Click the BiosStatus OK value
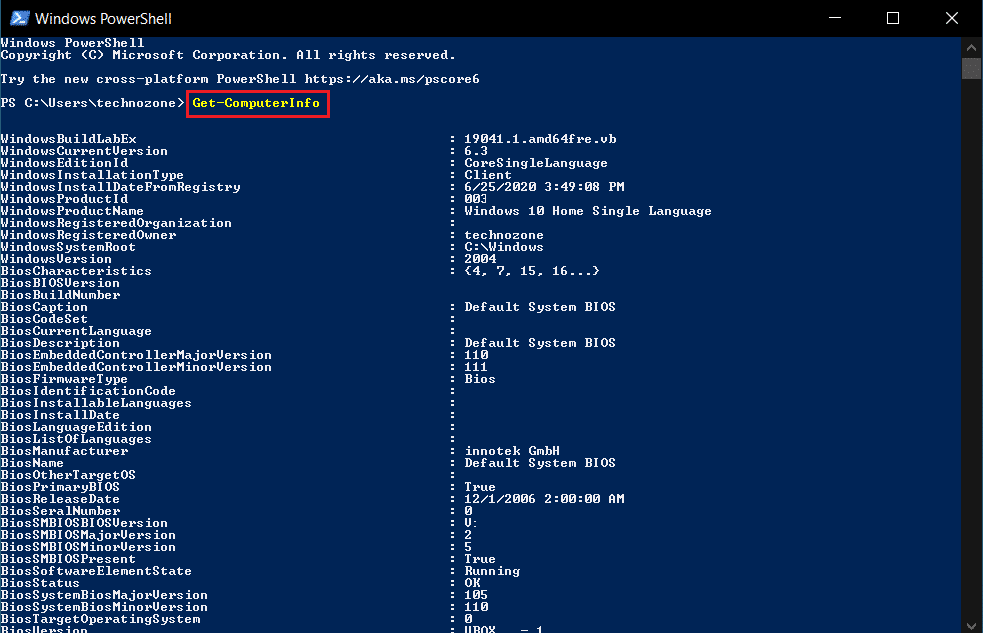Viewport: 983px width, 633px height. coord(472,583)
